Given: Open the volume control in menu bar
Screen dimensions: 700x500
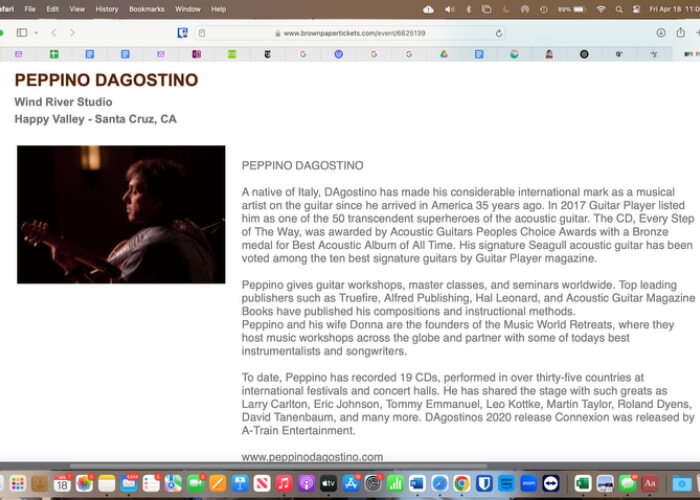Looking at the screenshot, I should [449, 9].
